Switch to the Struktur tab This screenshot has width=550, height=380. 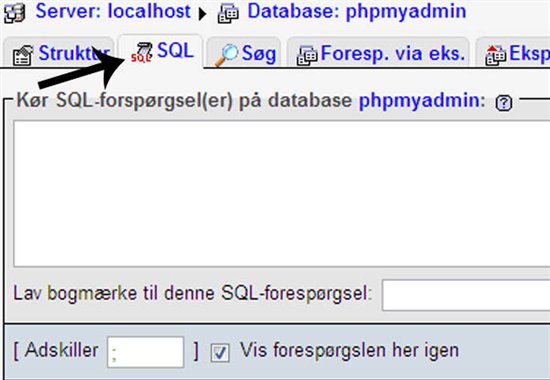[74, 53]
